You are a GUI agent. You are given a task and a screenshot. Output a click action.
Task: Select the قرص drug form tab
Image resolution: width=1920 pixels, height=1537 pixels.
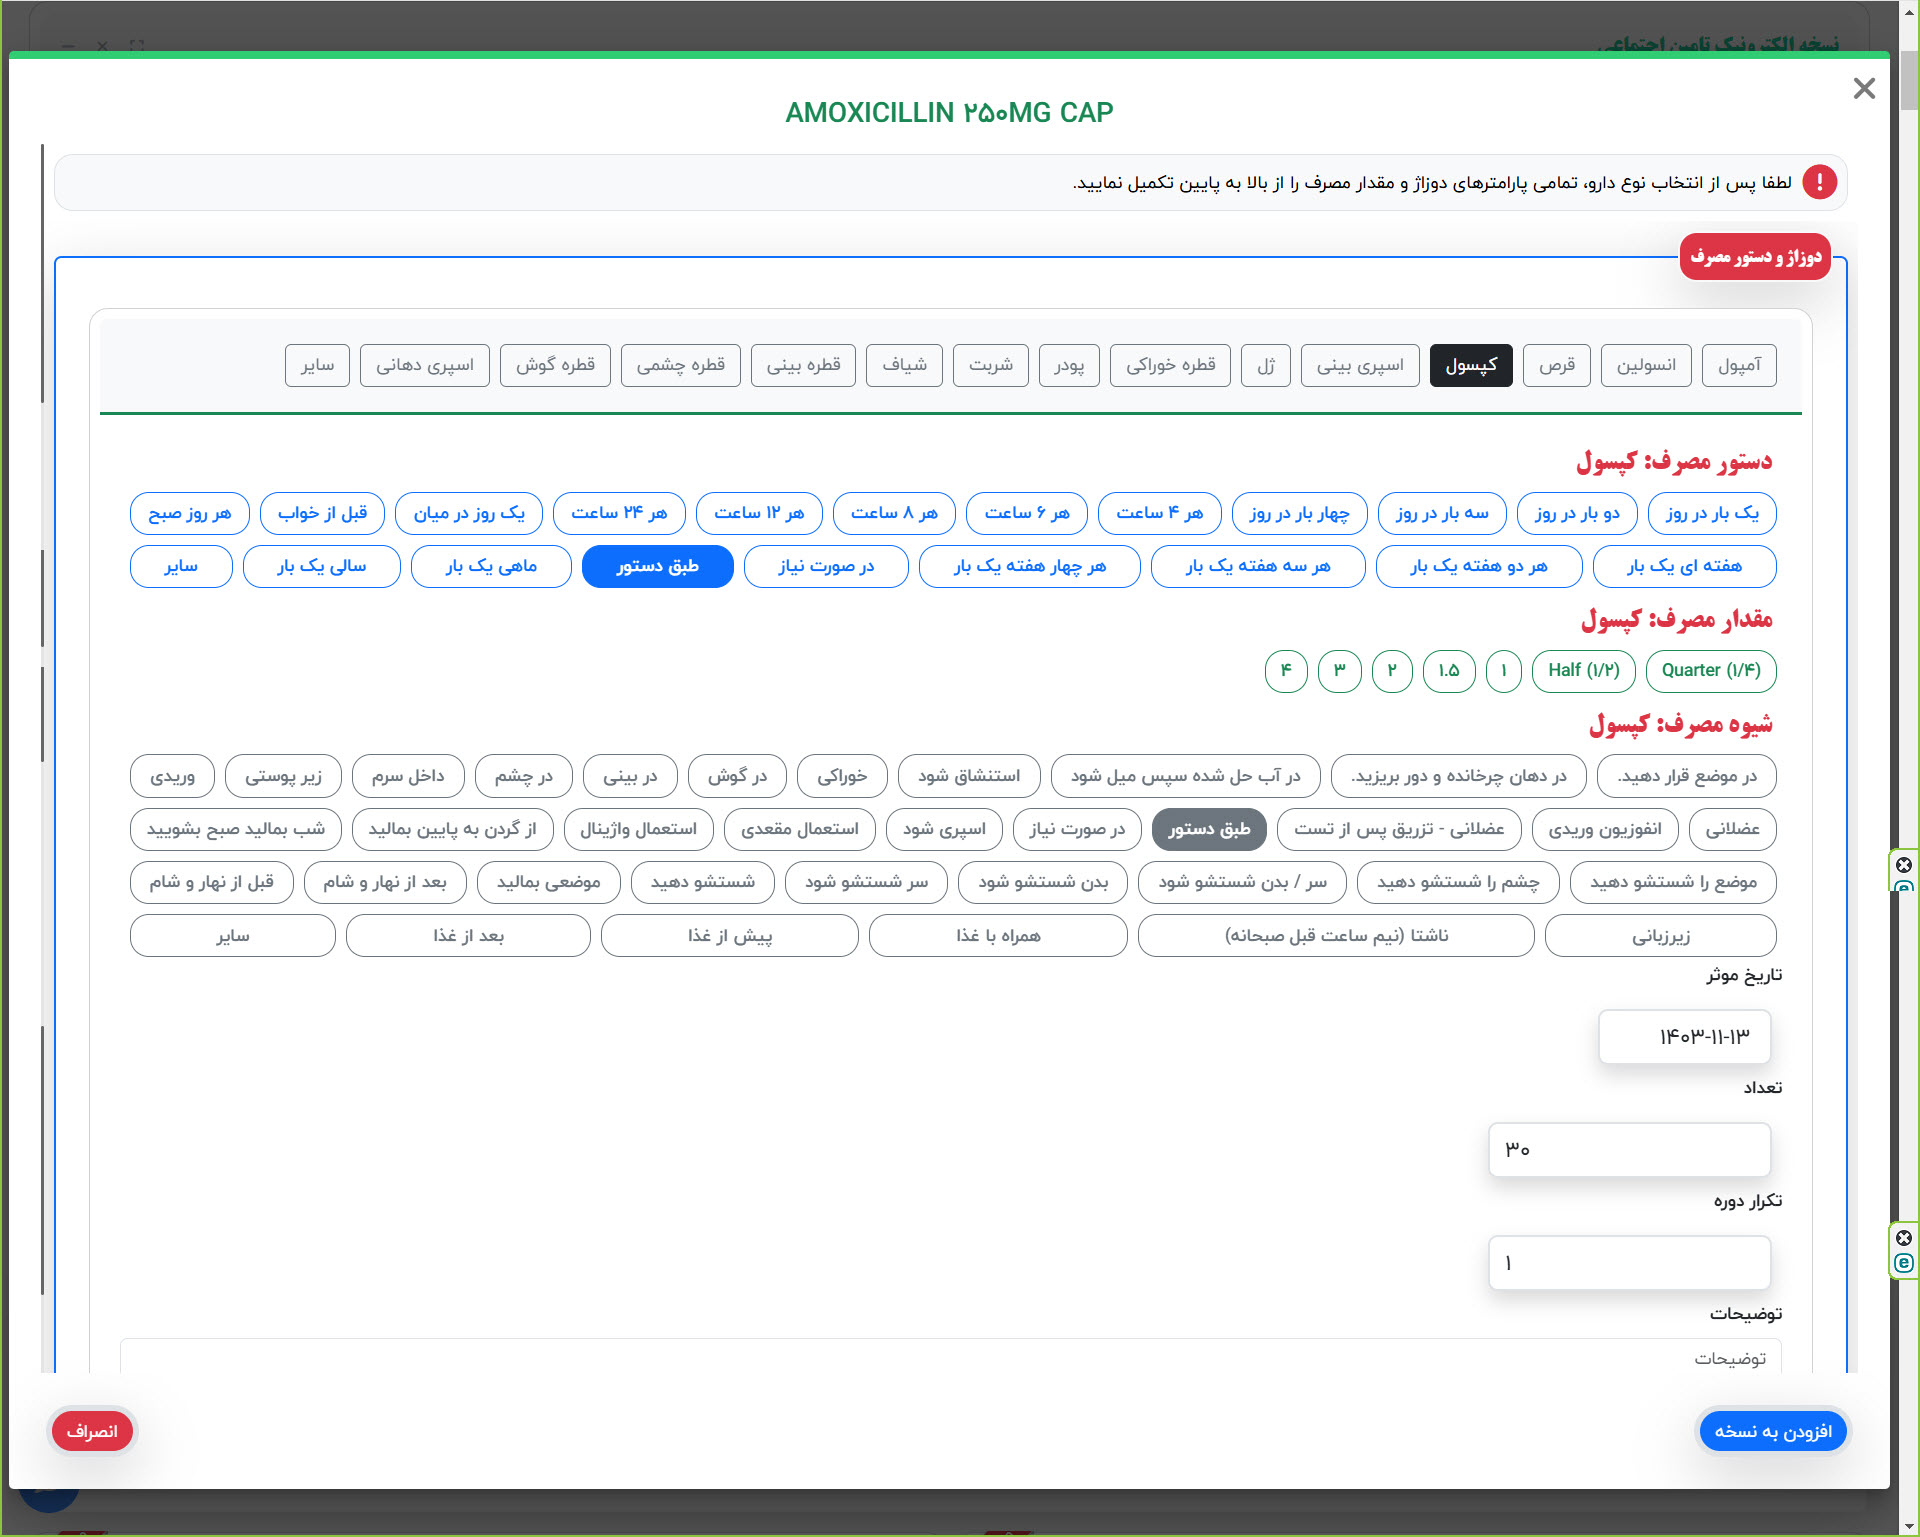pos(1556,365)
